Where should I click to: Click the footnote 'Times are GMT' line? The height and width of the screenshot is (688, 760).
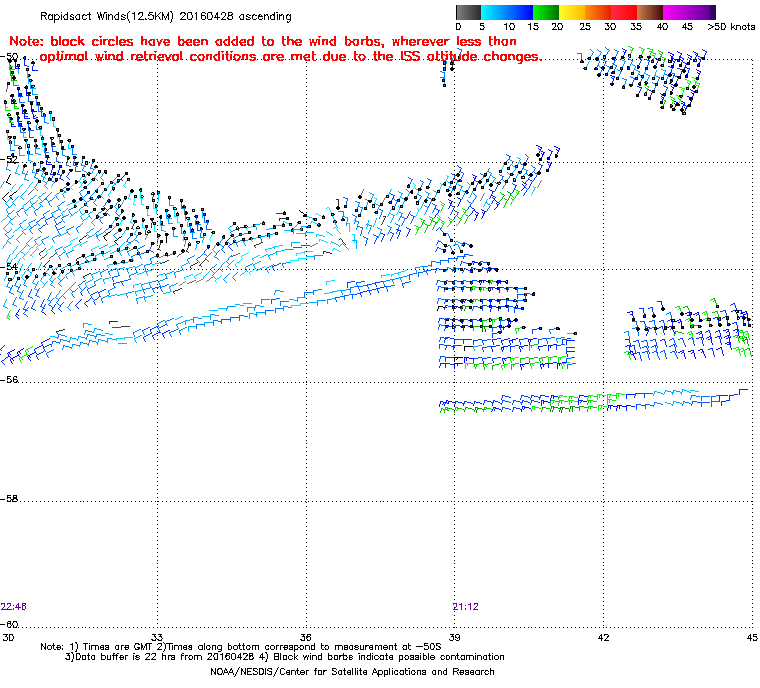pyautogui.click(x=241, y=647)
